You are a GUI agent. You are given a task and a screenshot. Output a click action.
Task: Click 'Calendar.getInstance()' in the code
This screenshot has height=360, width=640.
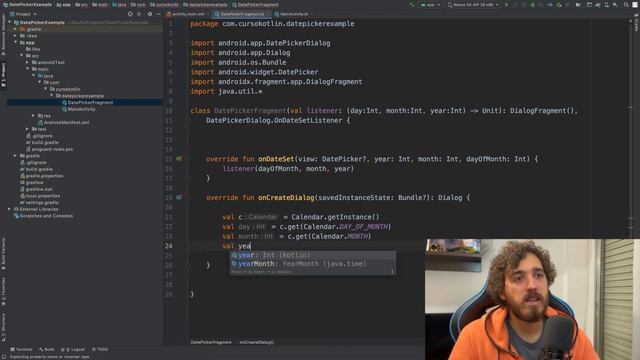click(x=335, y=217)
